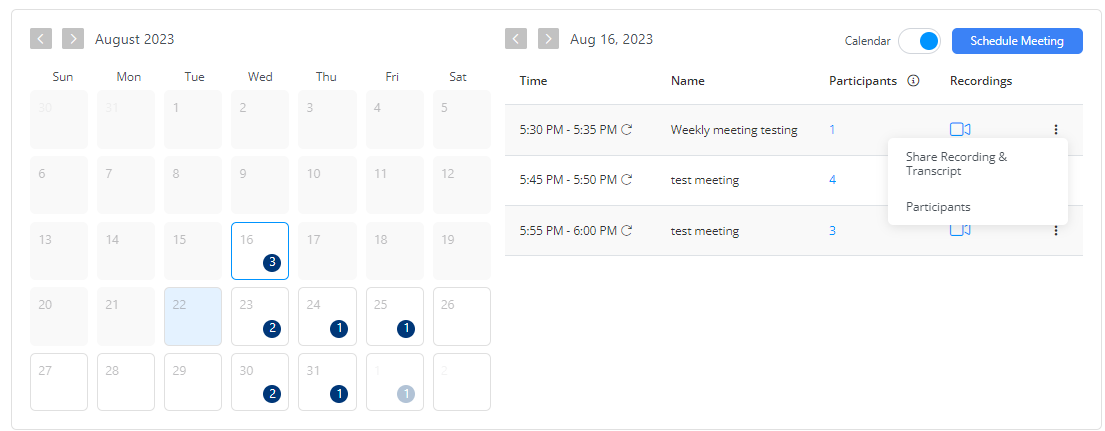Open recording for 5:55 PM test meeting
This screenshot has width=1105, height=431.
pyautogui.click(x=960, y=231)
